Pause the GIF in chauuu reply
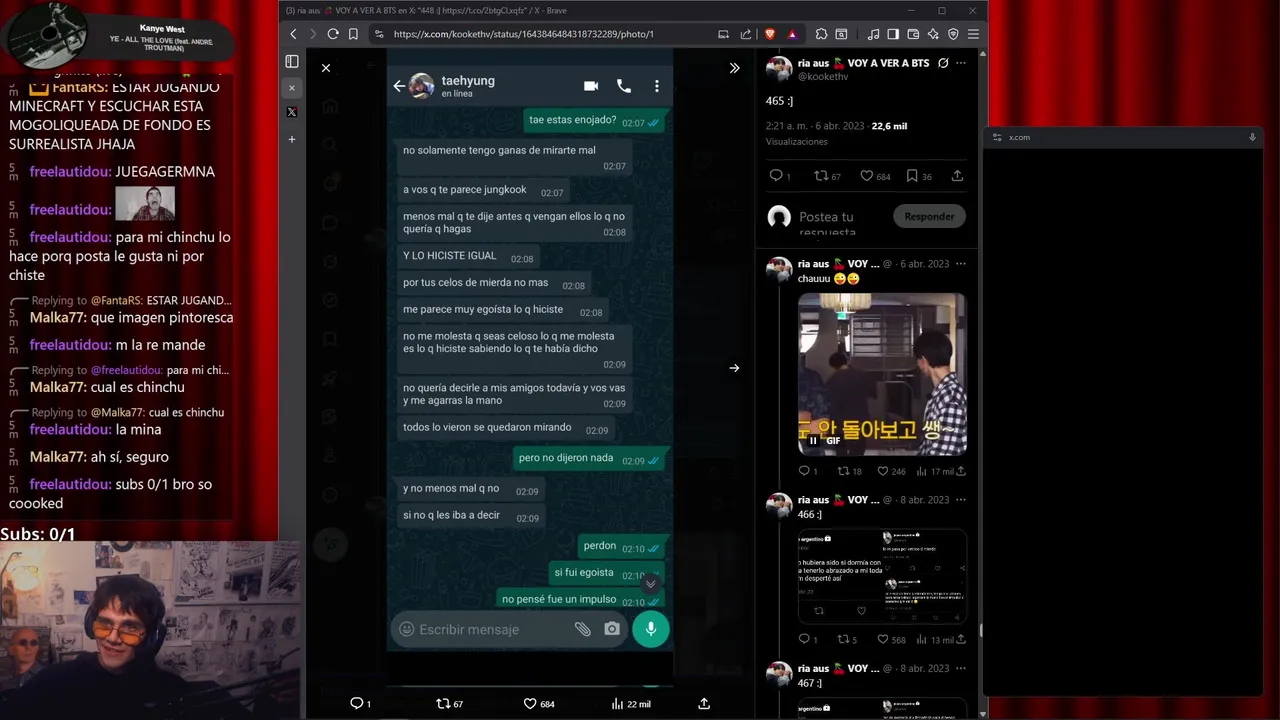1280x720 pixels. click(813, 441)
